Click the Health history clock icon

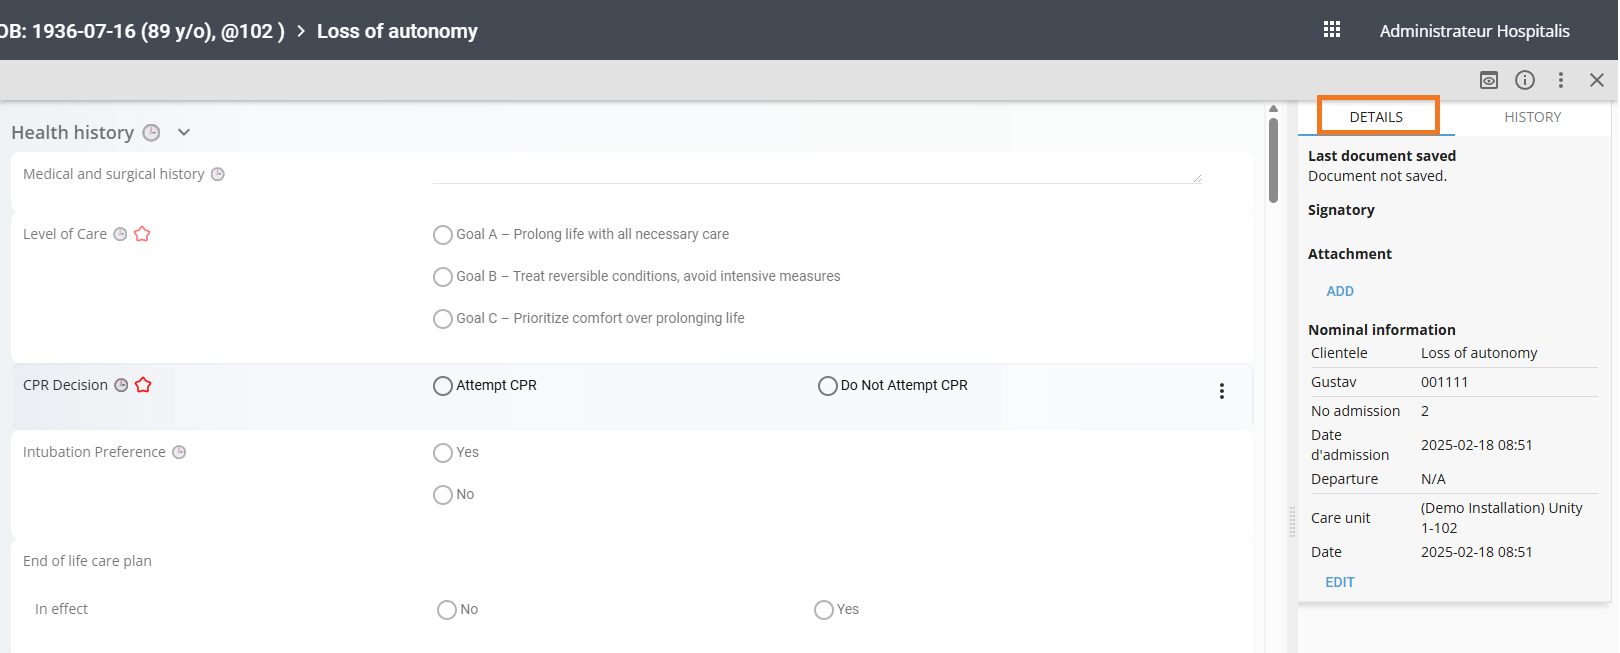[151, 133]
